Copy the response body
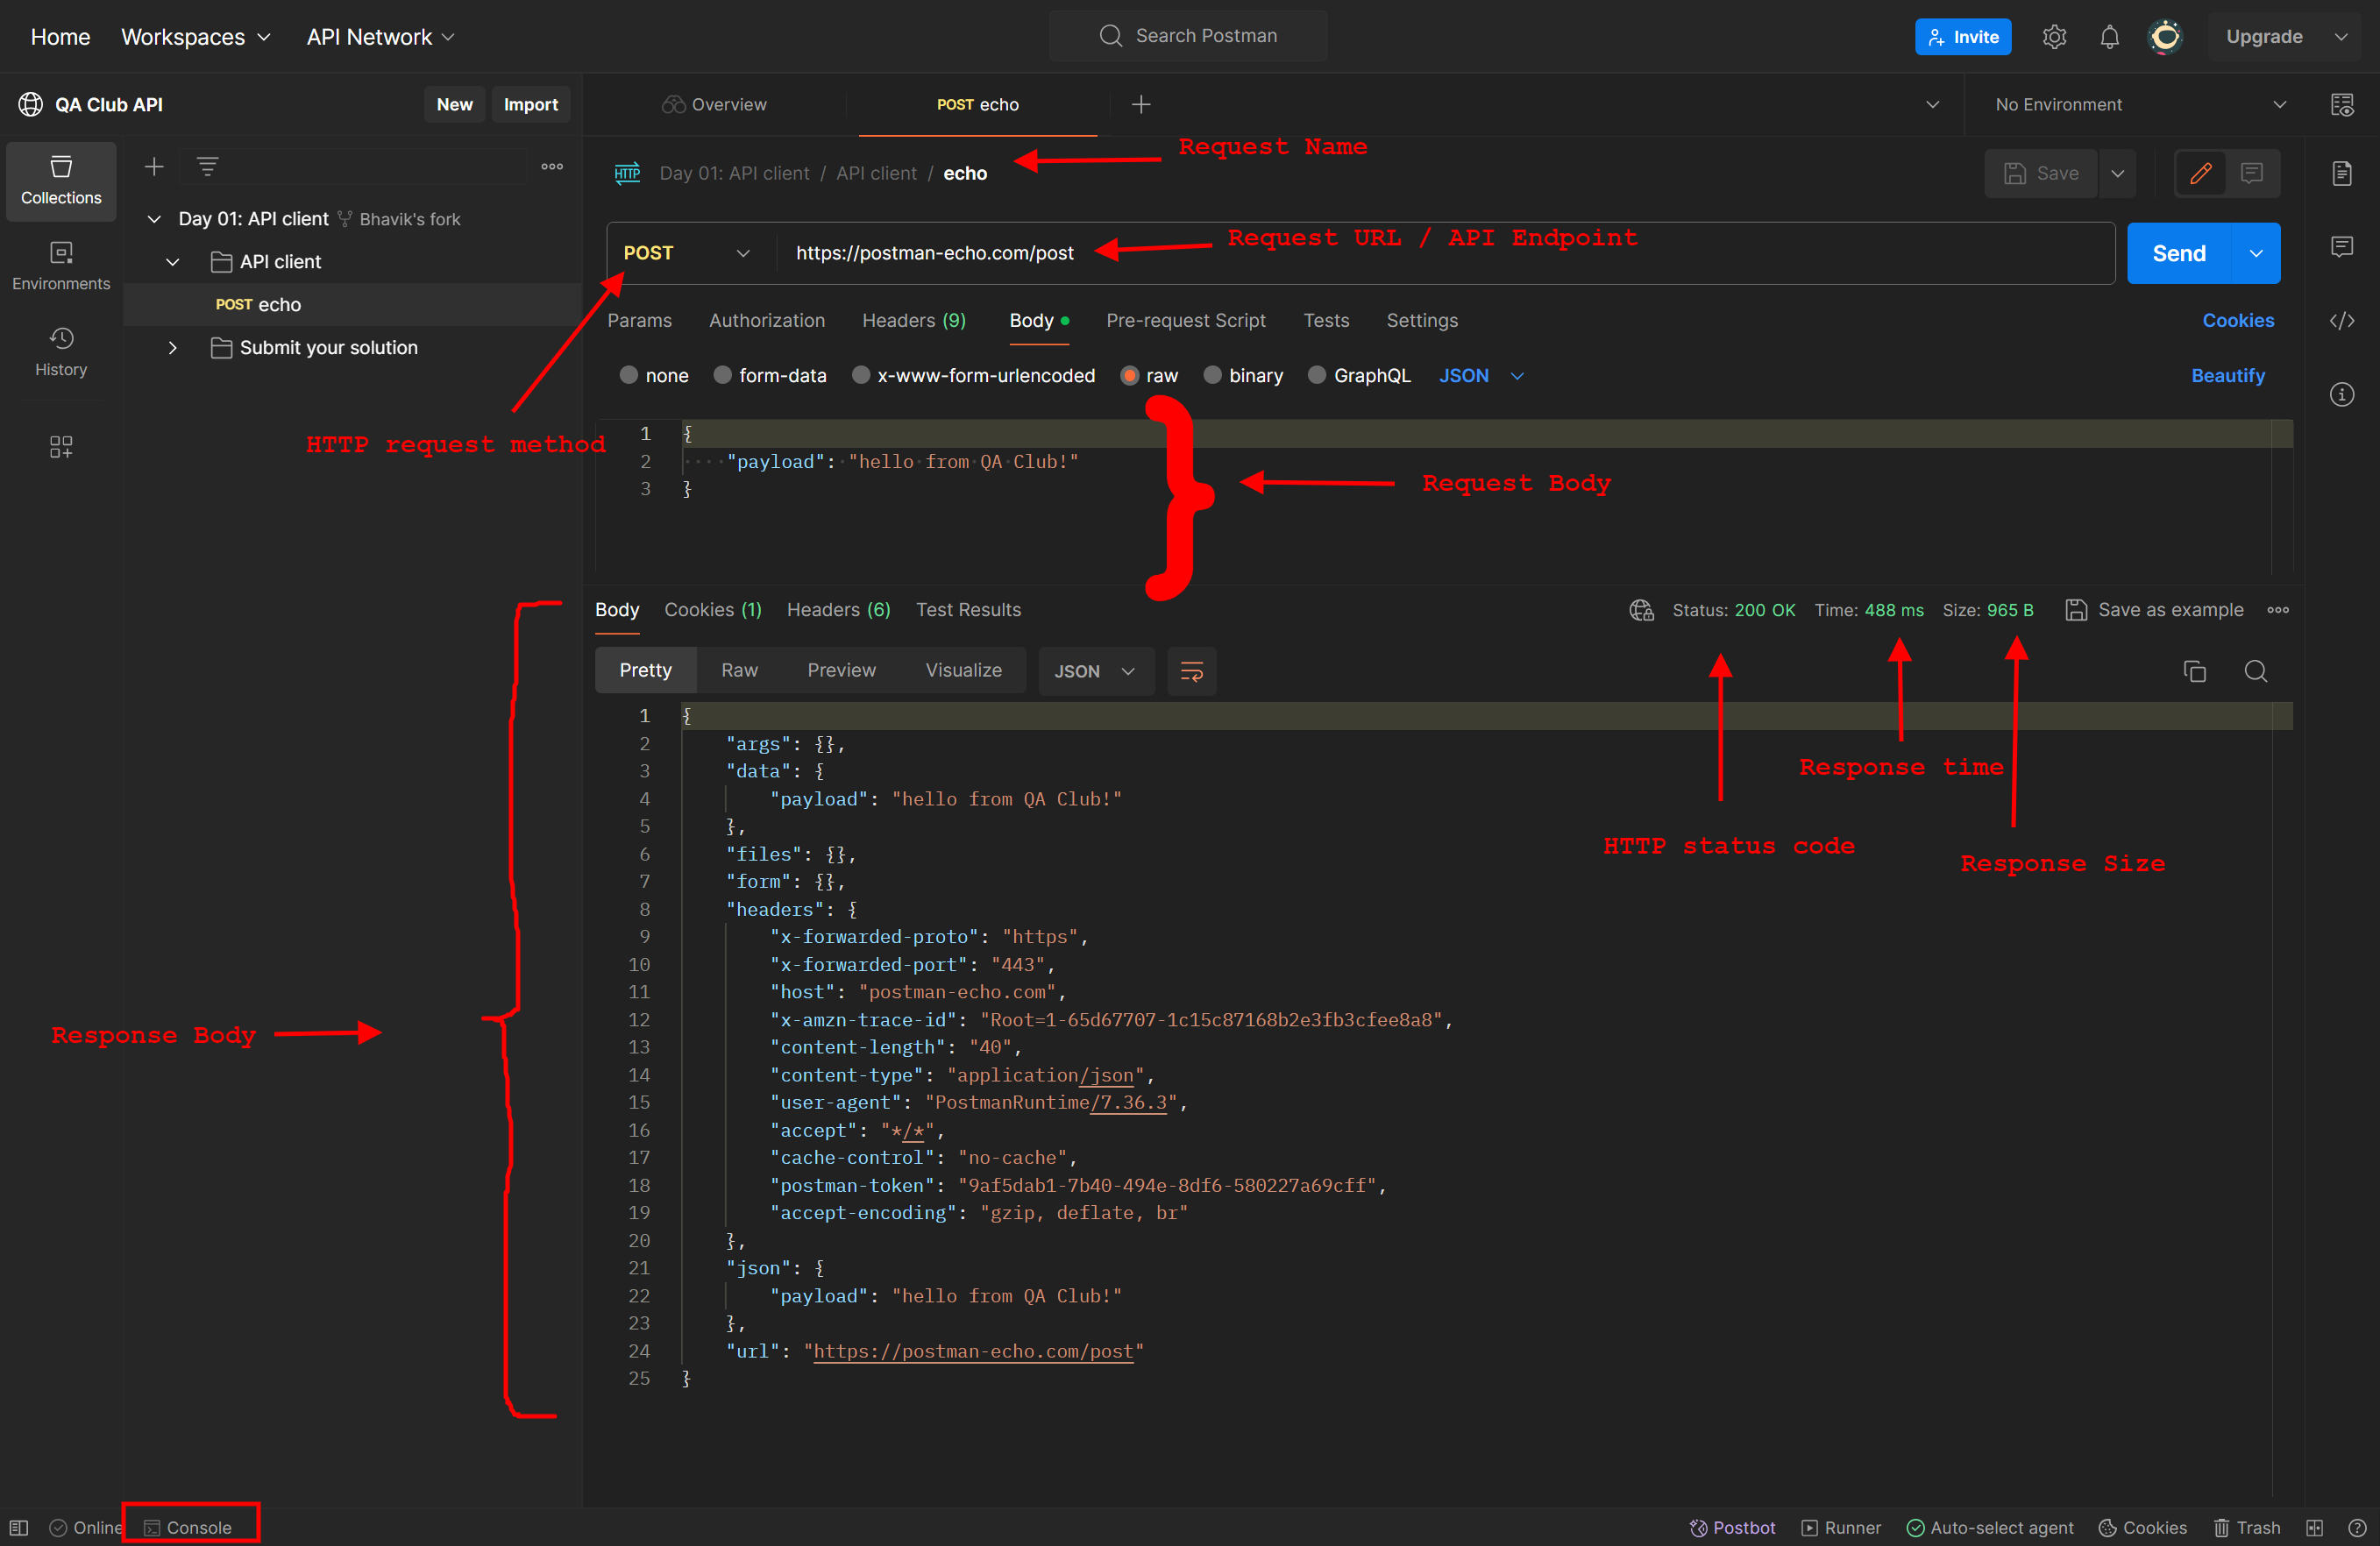The width and height of the screenshot is (2380, 1546). [2195, 671]
